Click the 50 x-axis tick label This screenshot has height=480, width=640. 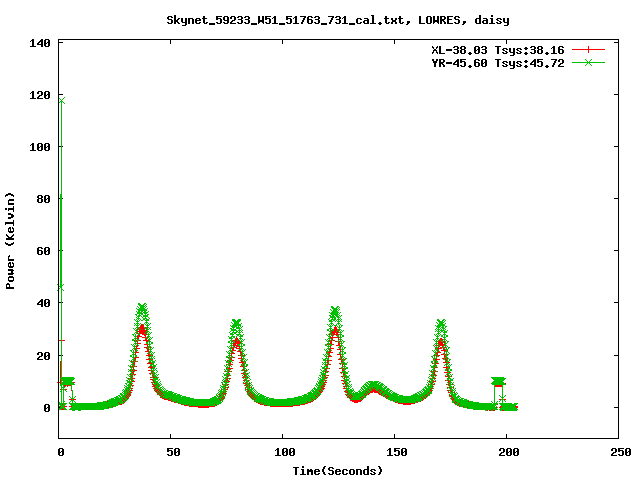tap(173, 452)
